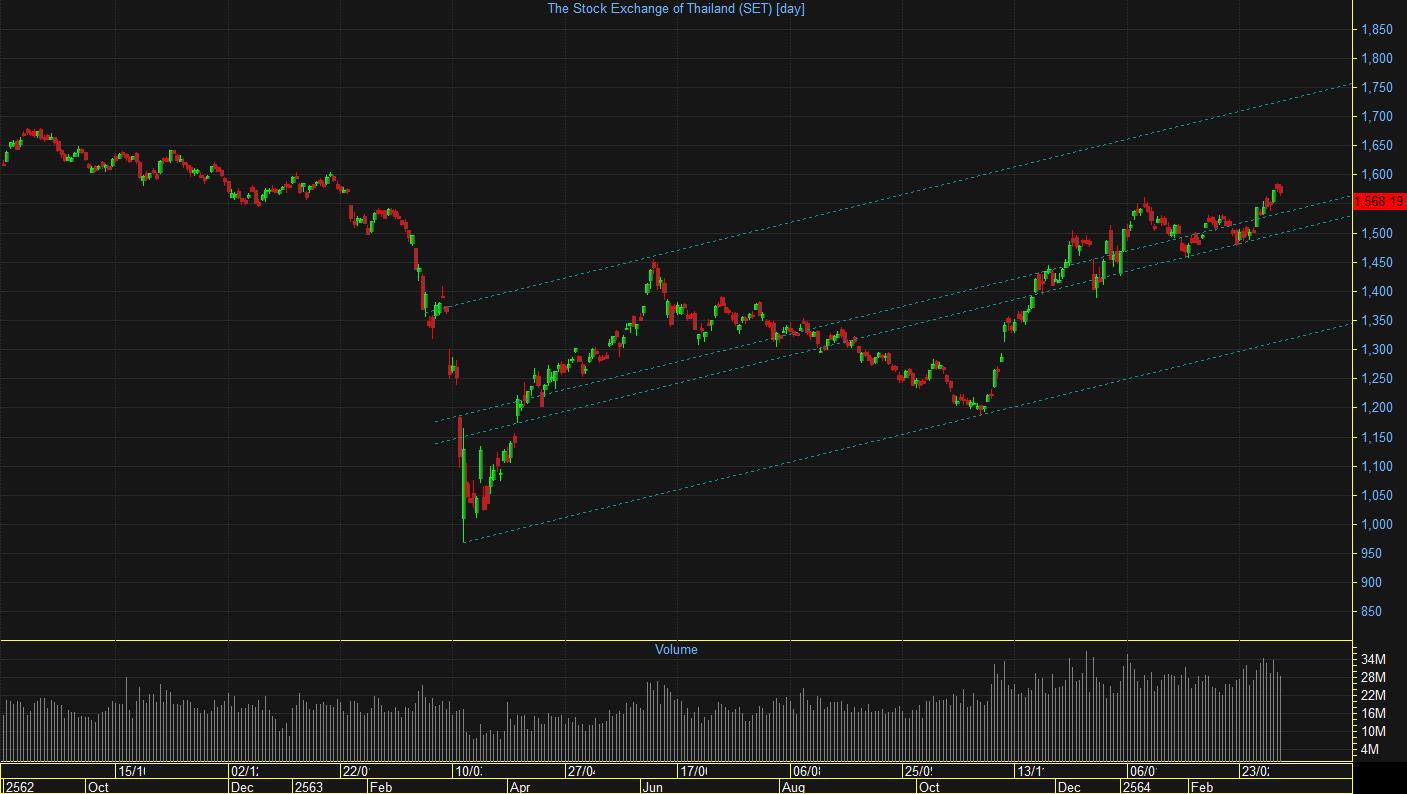Viewport: 1407px width, 794px height.
Task: Select the 1,450 price axis label
Action: [1377, 263]
